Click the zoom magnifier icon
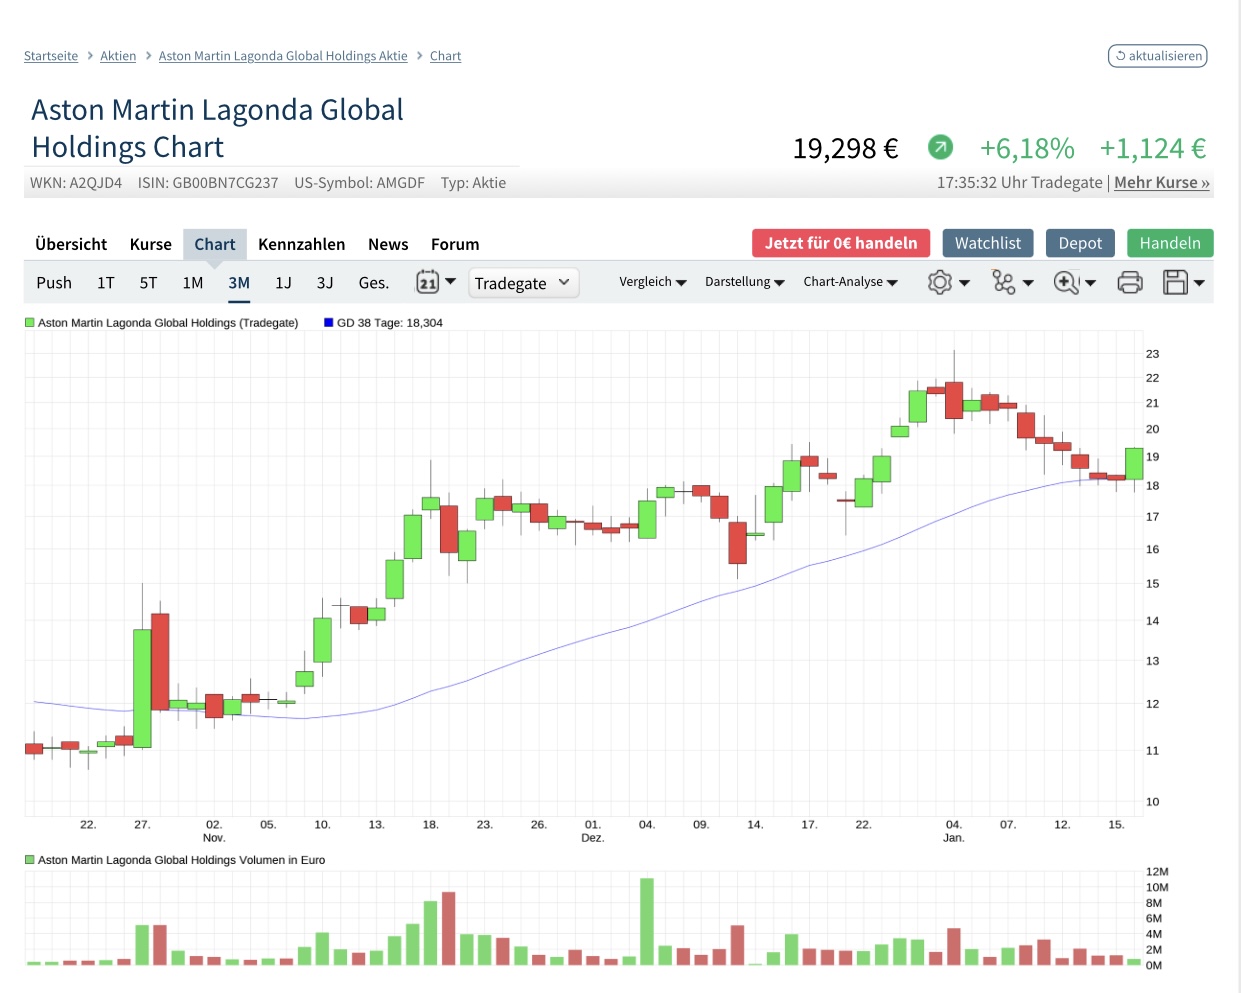Viewport: 1241px width, 993px height. pos(1067,282)
